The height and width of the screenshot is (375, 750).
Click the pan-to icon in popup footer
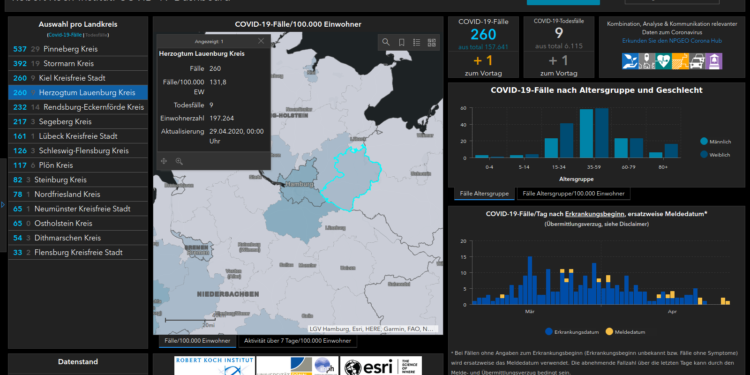164,161
